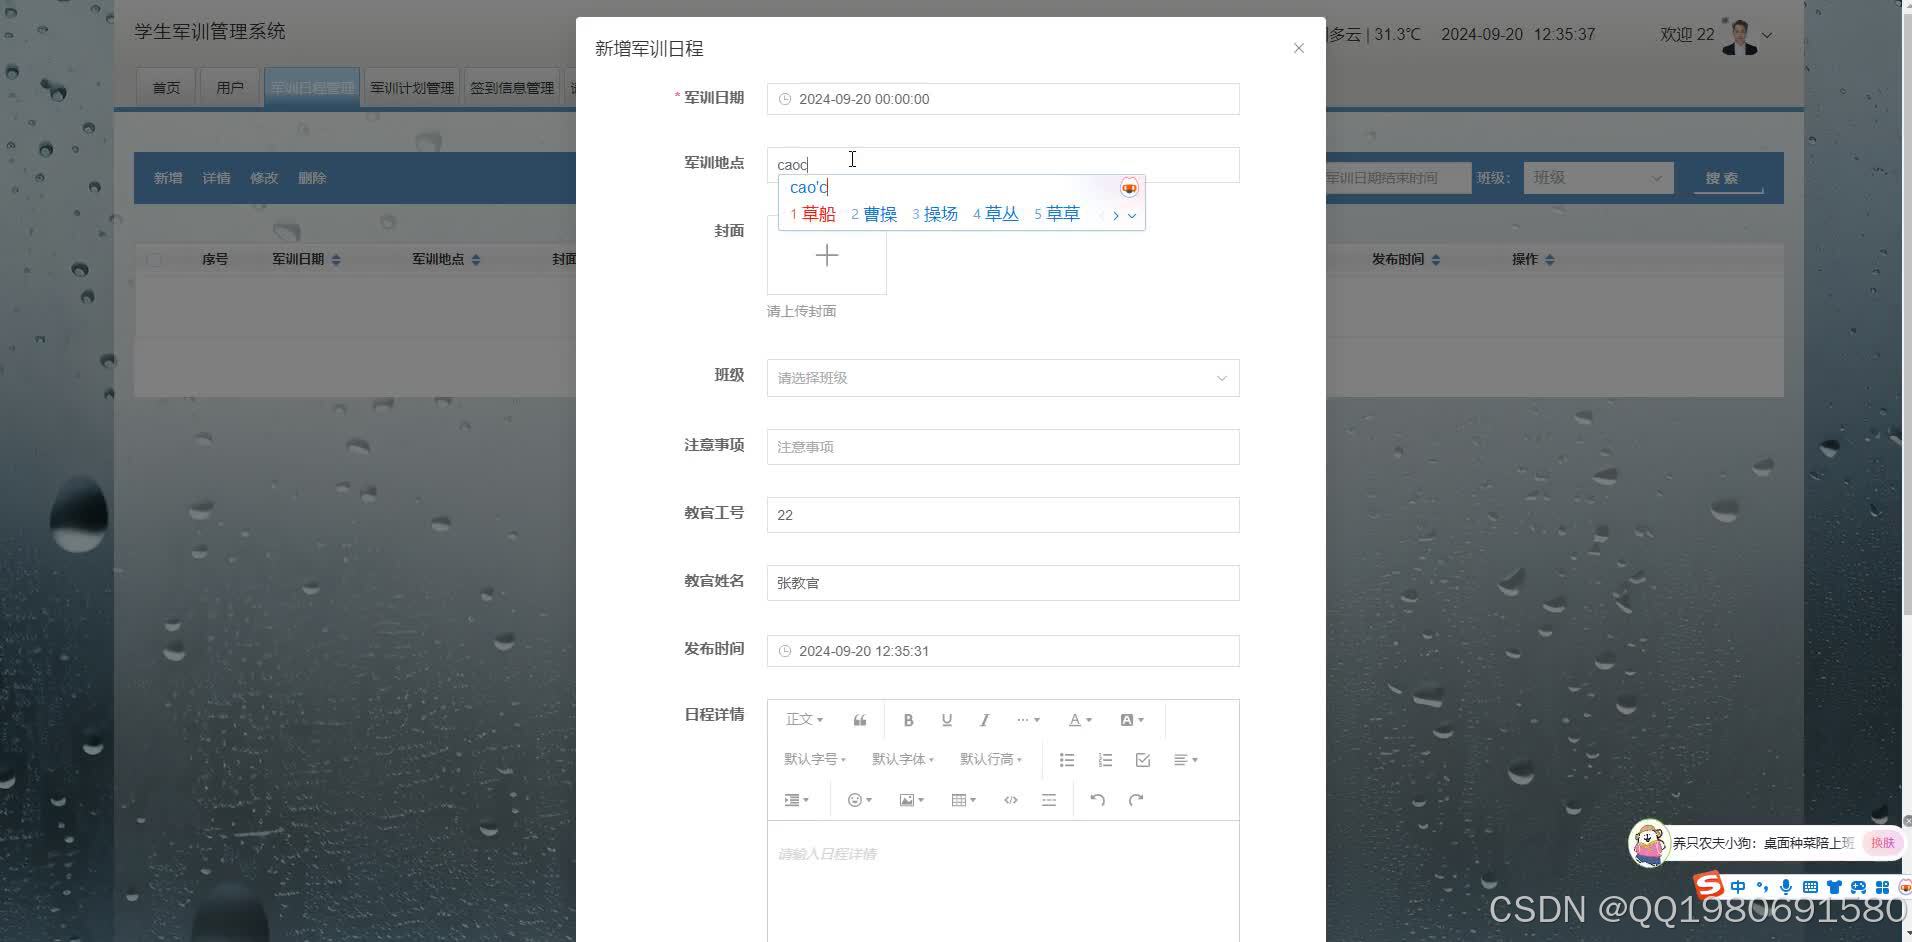
Task: Toggle the select-all checkbox in table header
Action: [x=155, y=259]
